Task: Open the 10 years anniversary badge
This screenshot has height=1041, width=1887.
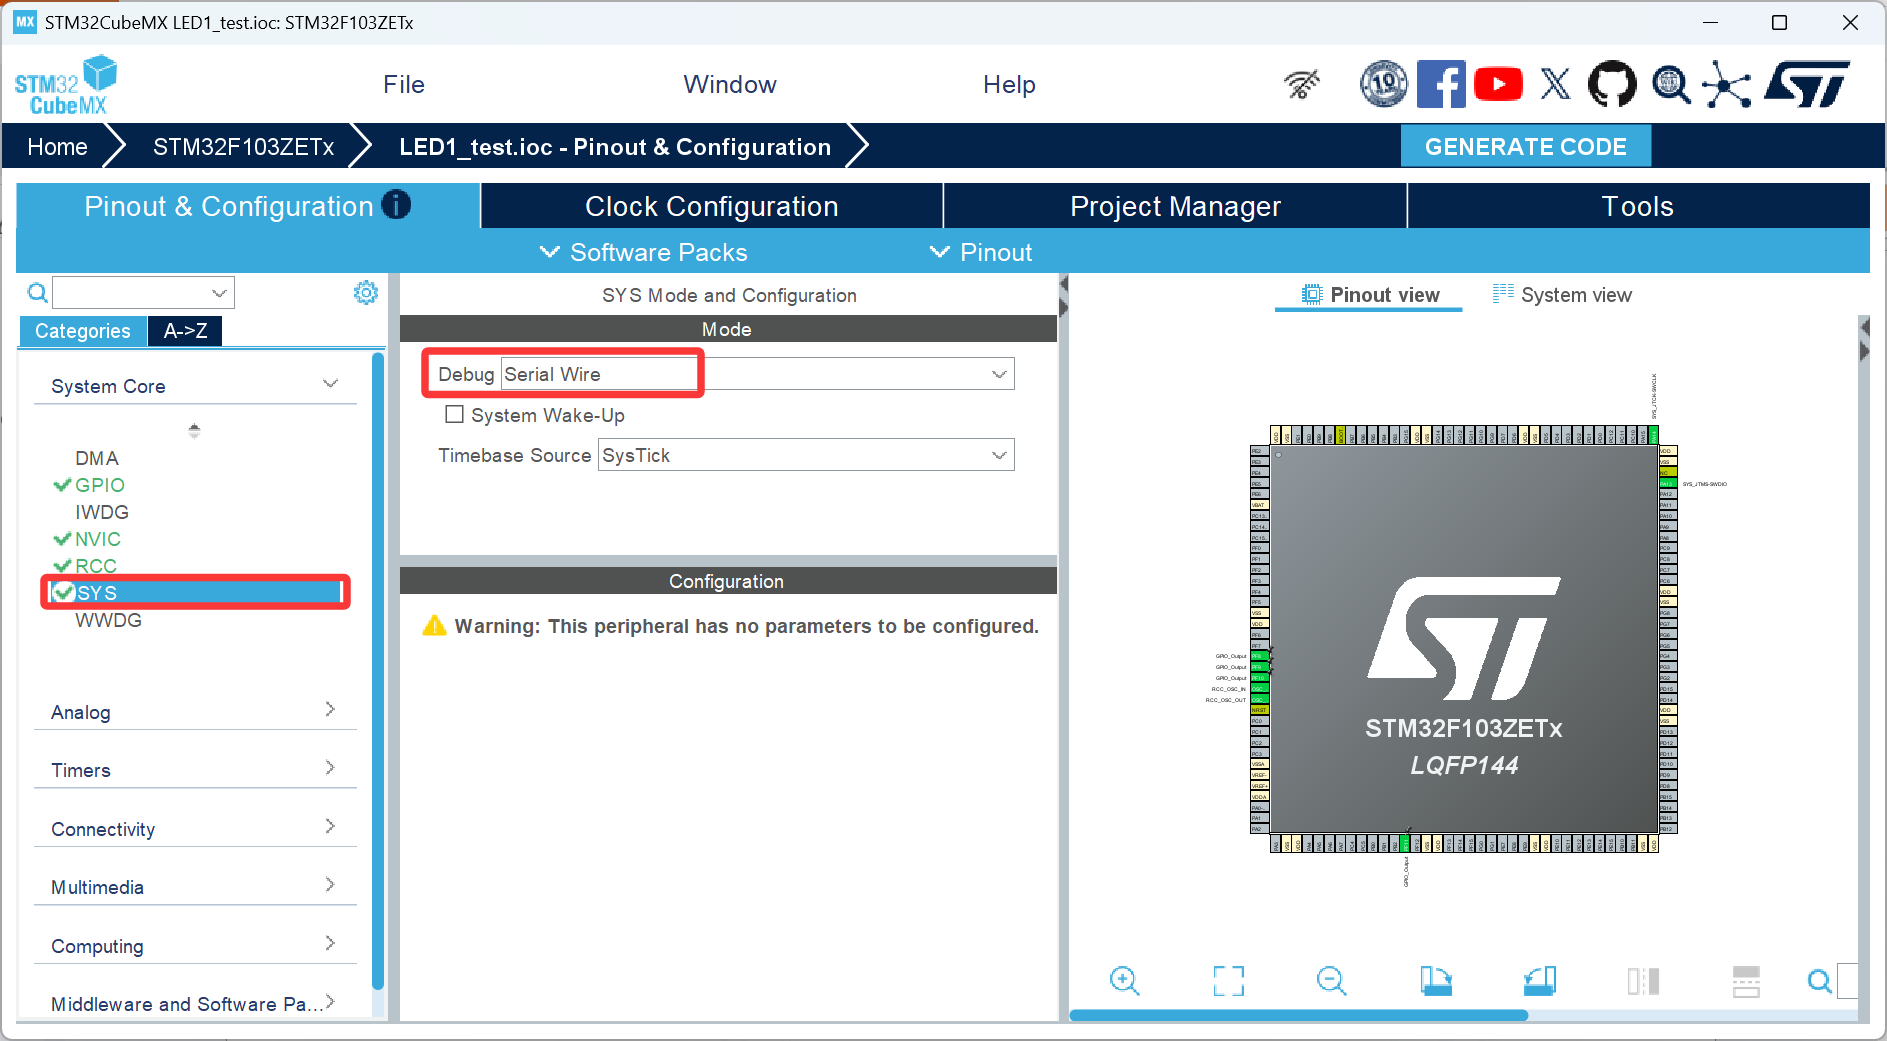Action: 1384,84
